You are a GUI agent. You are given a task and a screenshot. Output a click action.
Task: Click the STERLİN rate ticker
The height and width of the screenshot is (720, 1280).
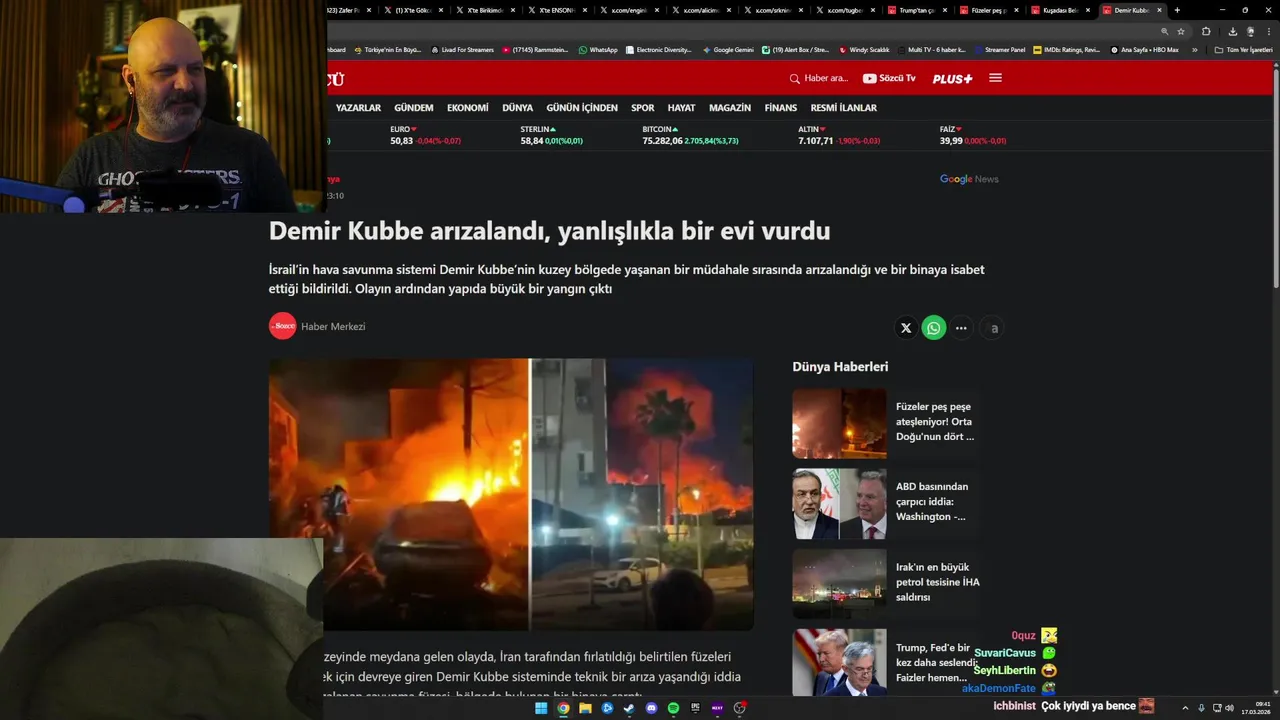point(551,135)
